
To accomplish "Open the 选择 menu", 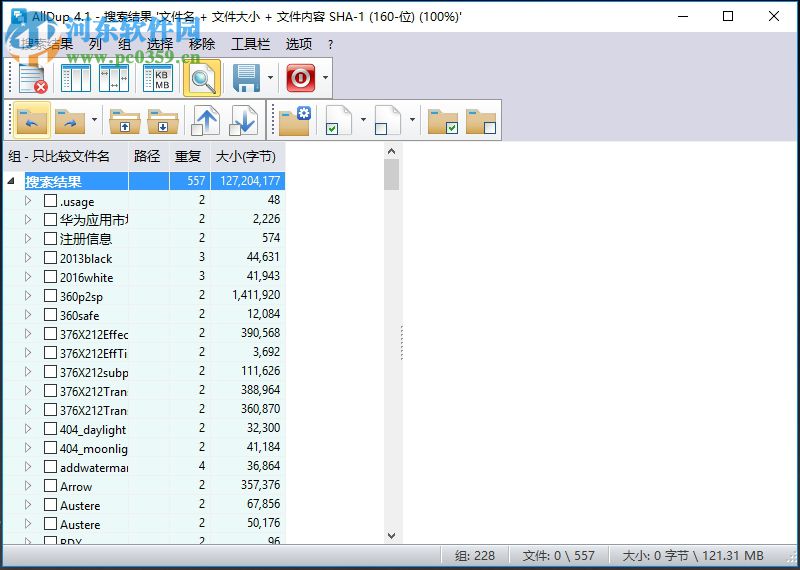I will pos(160,44).
